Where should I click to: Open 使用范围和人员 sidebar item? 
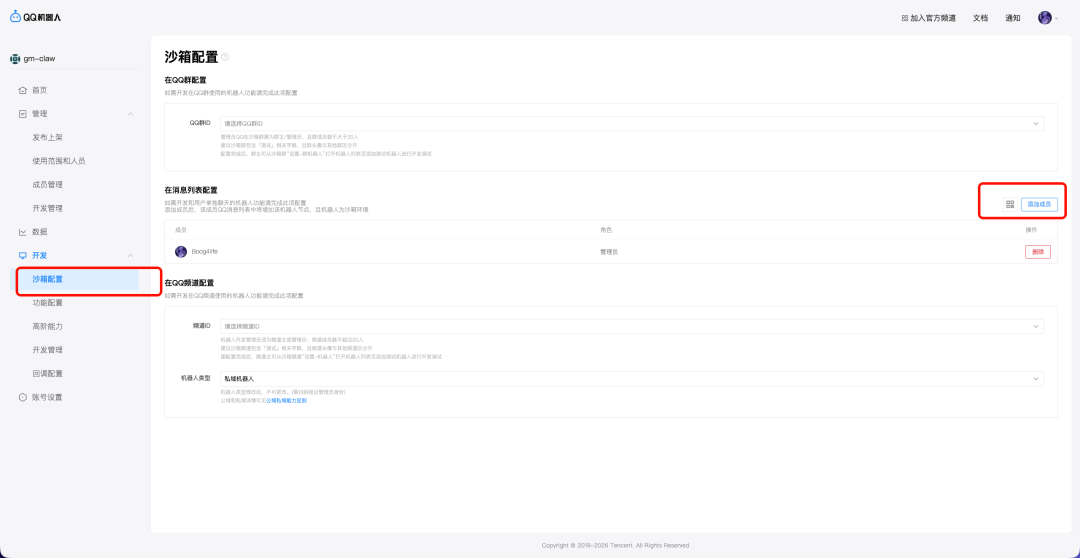tap(59, 161)
